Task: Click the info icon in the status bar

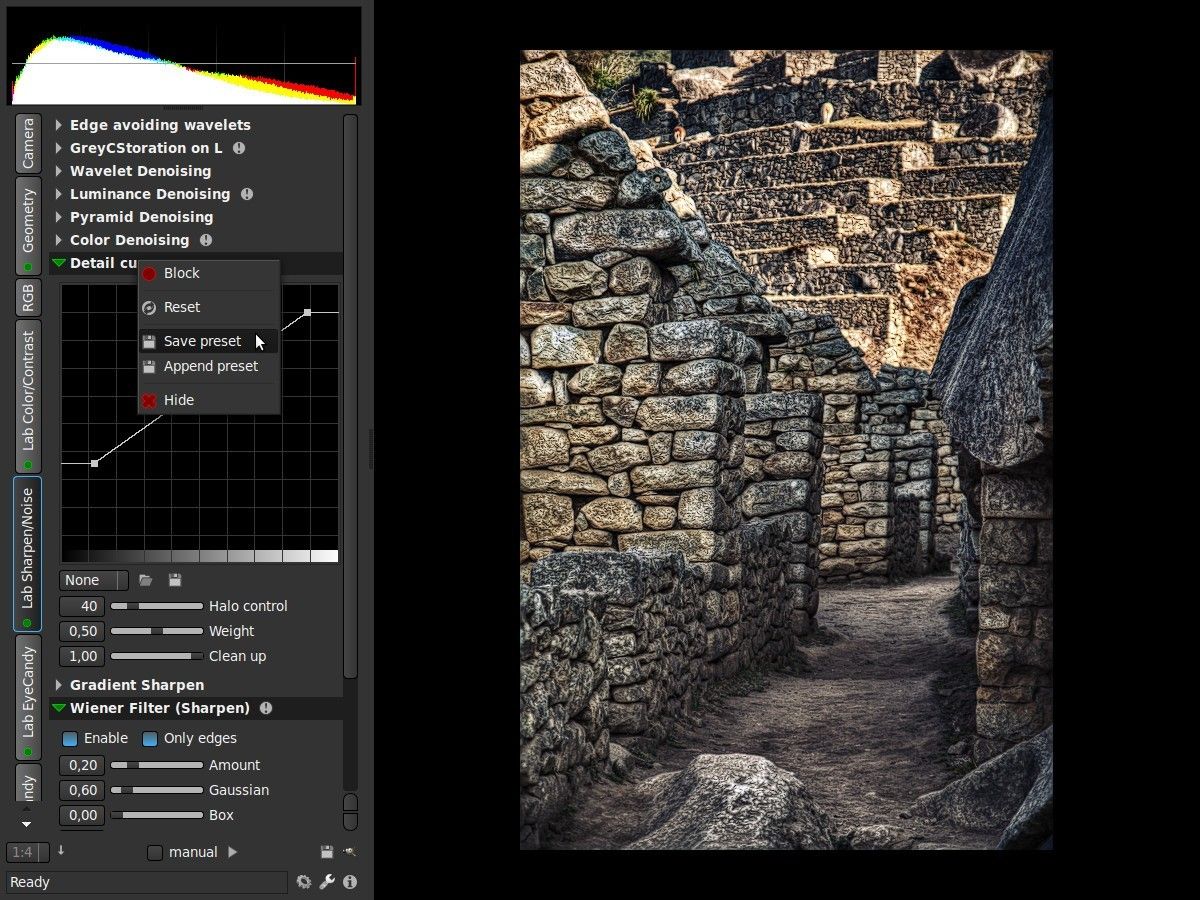Action: coord(349,882)
